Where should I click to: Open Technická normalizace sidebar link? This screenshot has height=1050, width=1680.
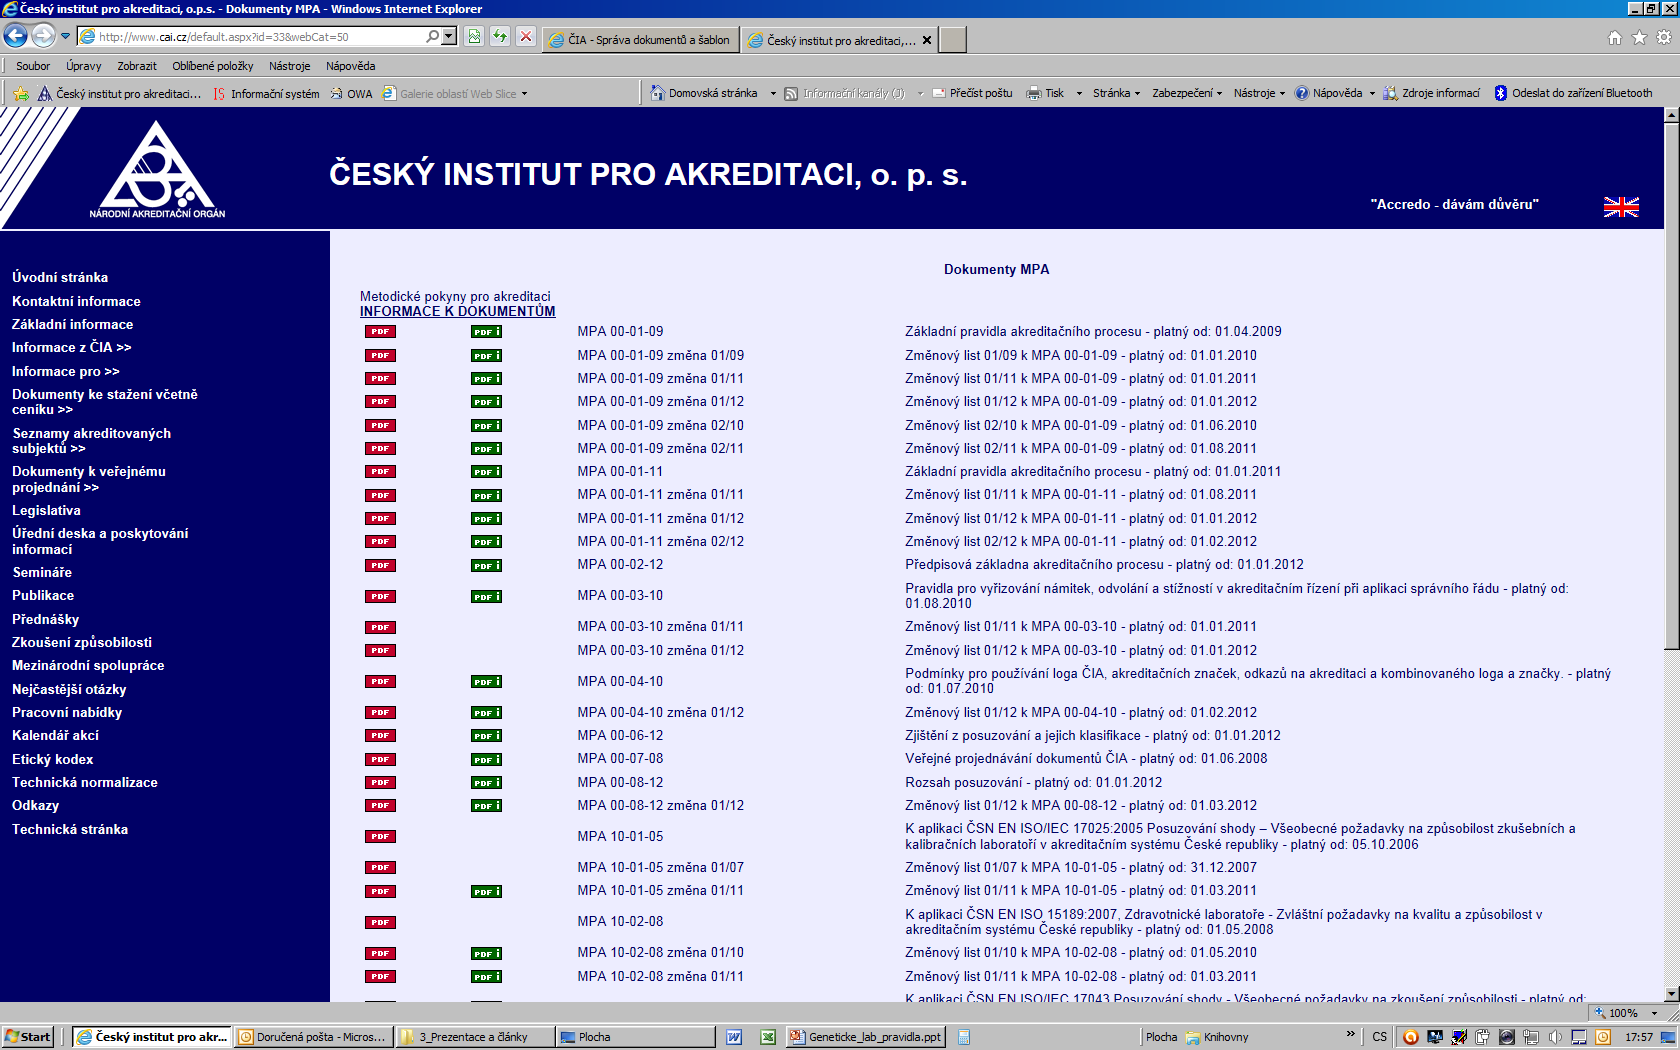(85, 782)
